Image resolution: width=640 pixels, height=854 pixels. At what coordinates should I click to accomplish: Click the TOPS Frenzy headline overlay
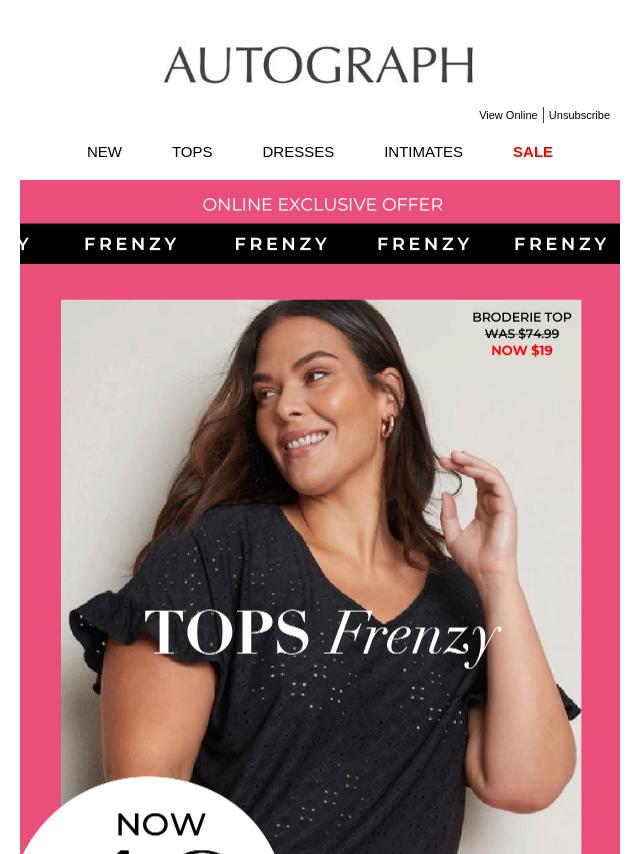click(x=322, y=635)
